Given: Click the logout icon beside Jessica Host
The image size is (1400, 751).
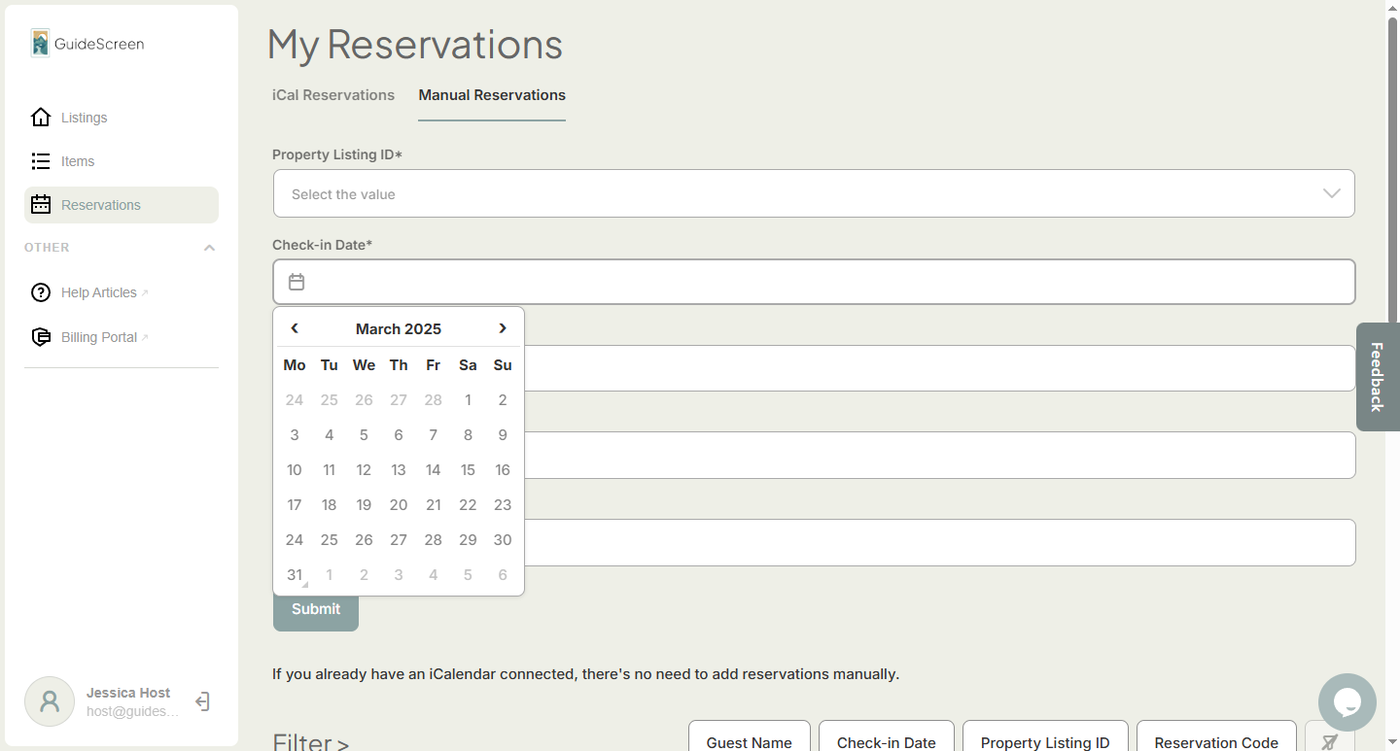Looking at the screenshot, I should (x=202, y=702).
